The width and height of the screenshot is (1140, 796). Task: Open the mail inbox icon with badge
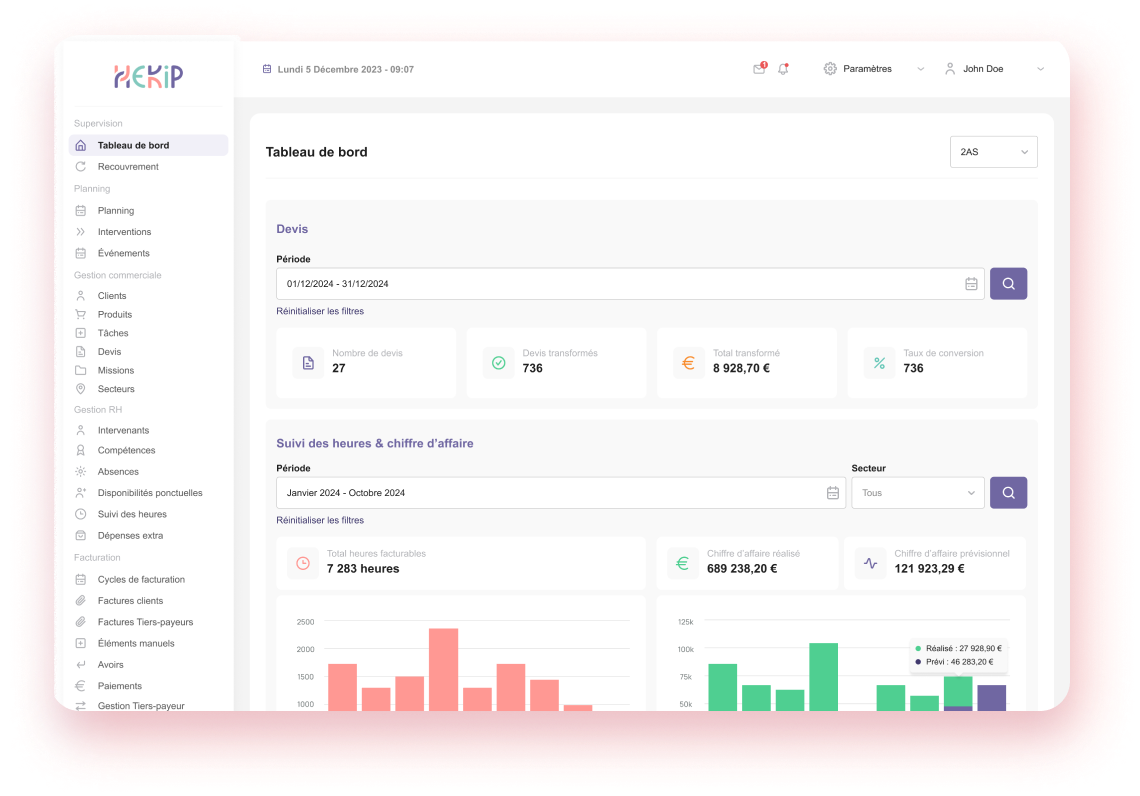tap(759, 69)
